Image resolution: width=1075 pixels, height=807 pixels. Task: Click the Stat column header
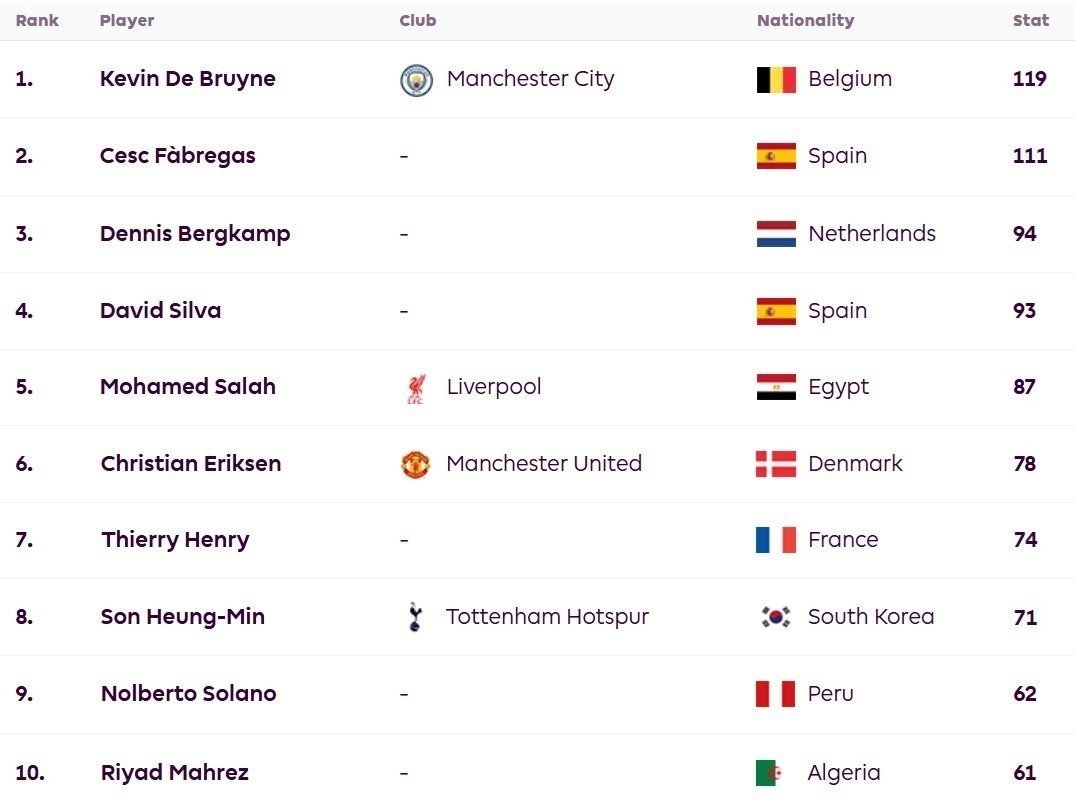[x=1031, y=21]
